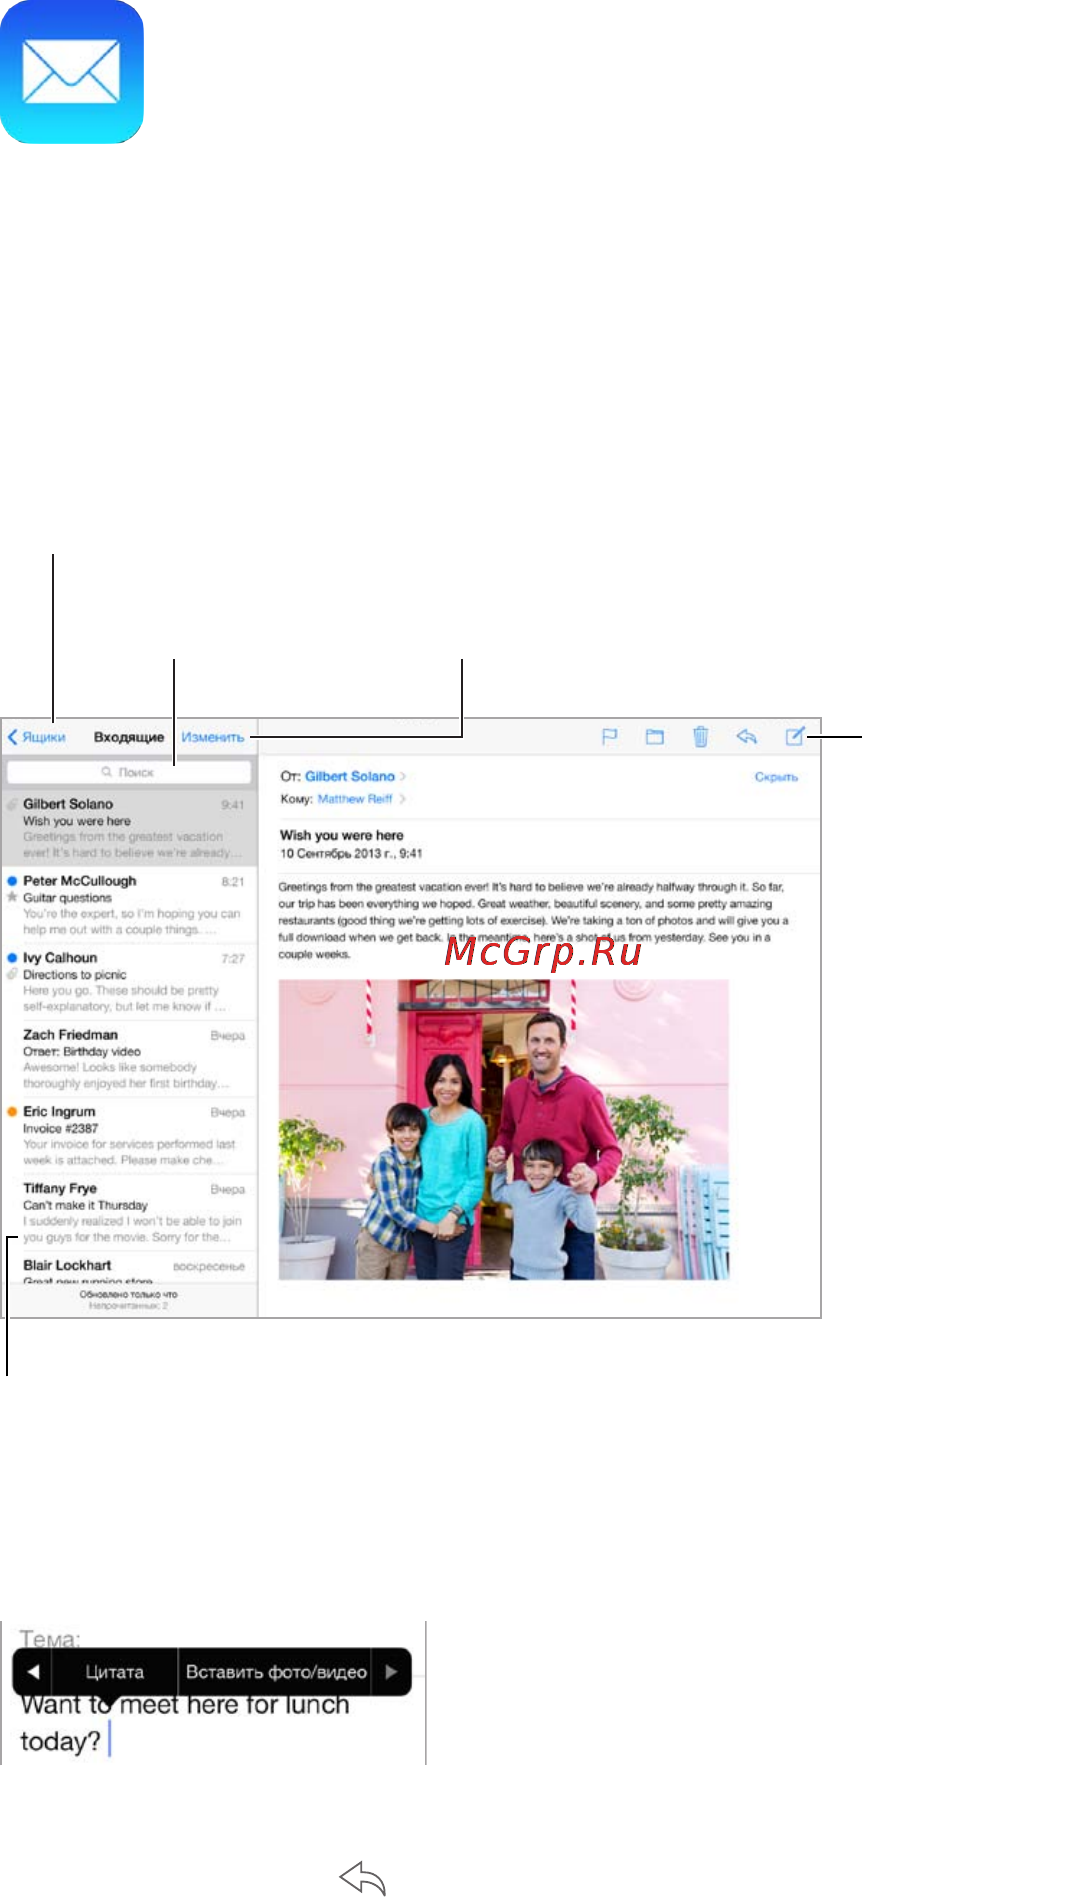The height and width of the screenshot is (1900, 1074).
Task: Open Peter McCullough's Guitar questions email
Action: click(x=129, y=905)
